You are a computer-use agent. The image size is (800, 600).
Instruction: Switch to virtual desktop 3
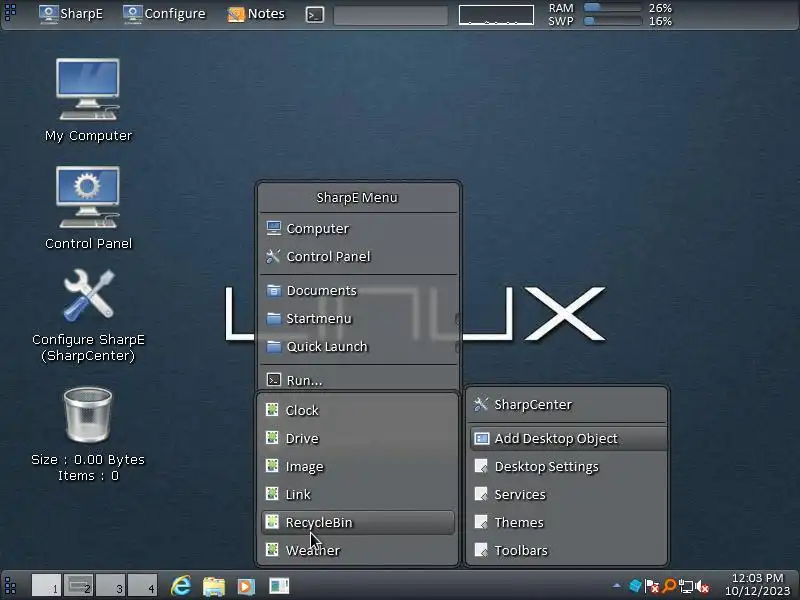point(110,585)
